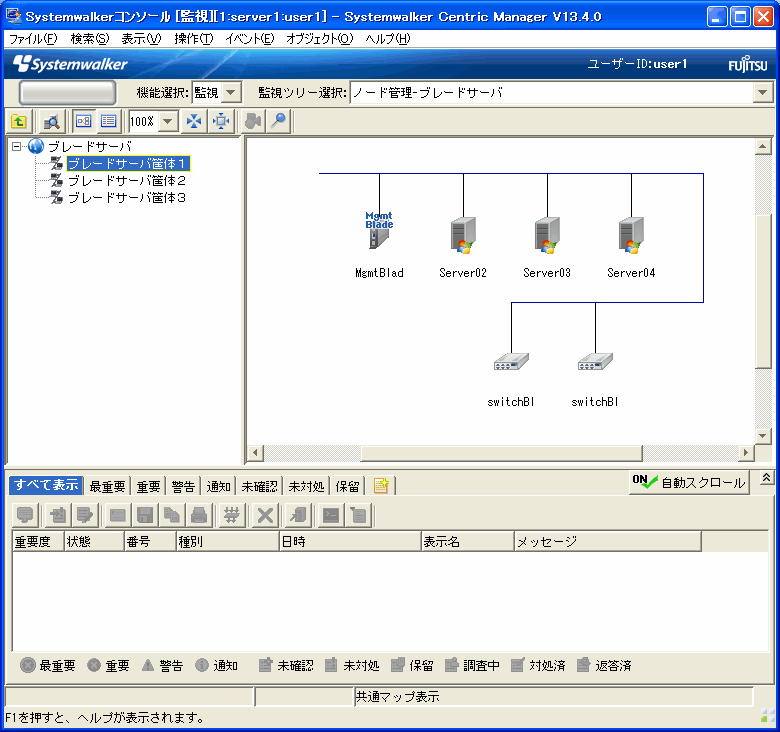The height and width of the screenshot is (732, 780).
Task: Click the shrink-to-fit arrows icon
Action: [x=194, y=121]
